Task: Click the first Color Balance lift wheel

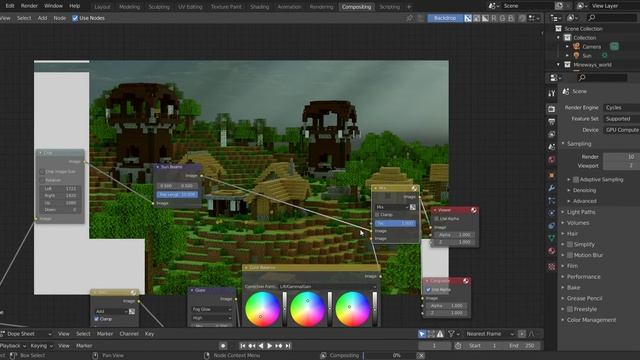Action: click(262, 309)
